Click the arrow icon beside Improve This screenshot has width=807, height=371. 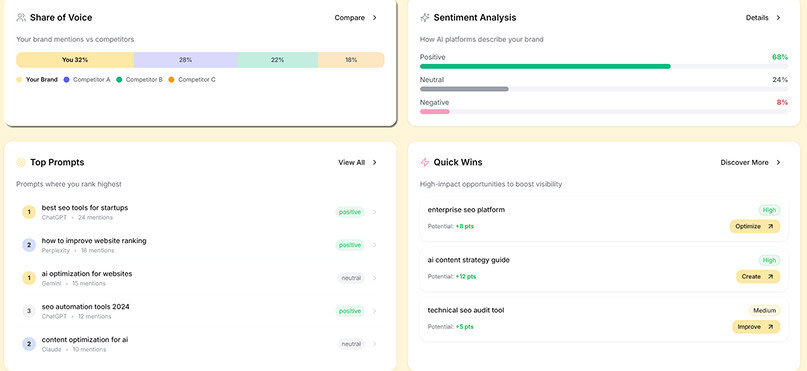(x=770, y=327)
